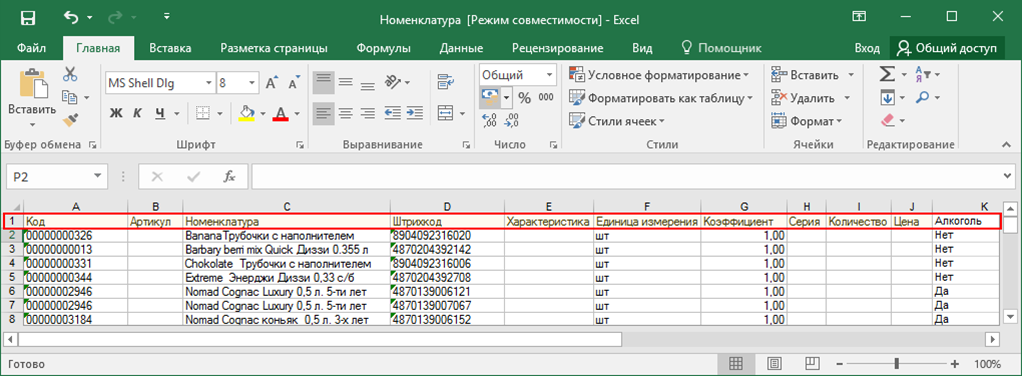Screen dimensions: 1022x376
Task: Decrease the font size
Action: [293, 83]
